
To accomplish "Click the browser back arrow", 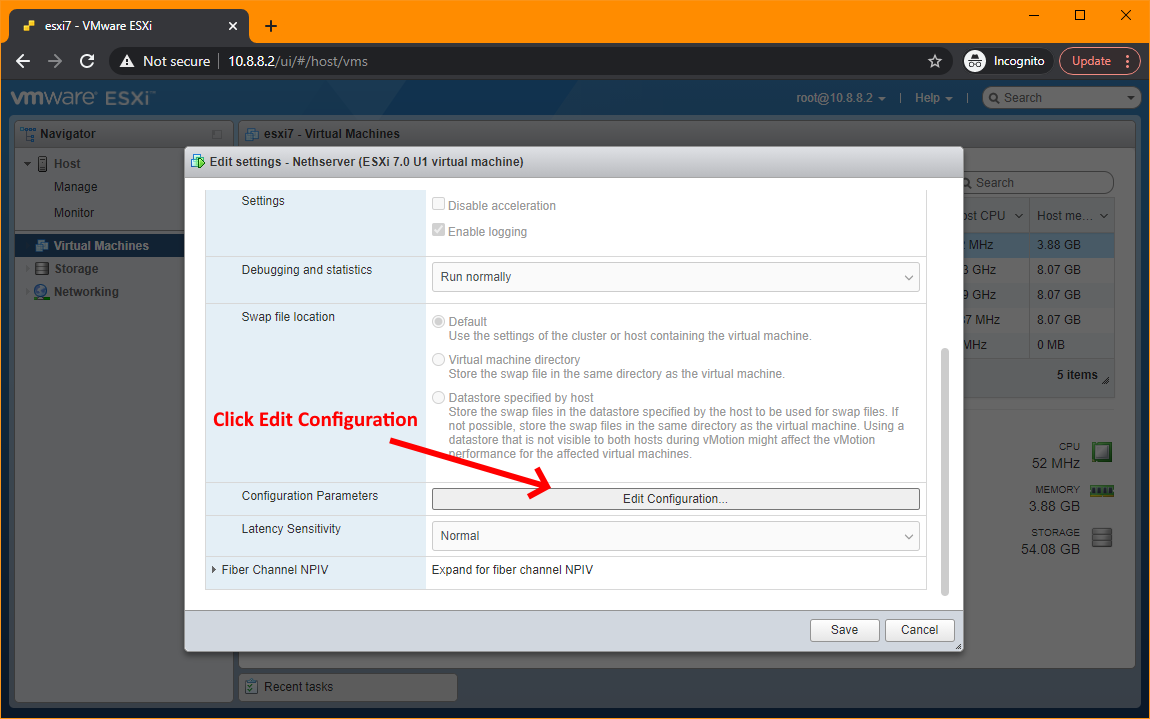I will coord(23,61).
